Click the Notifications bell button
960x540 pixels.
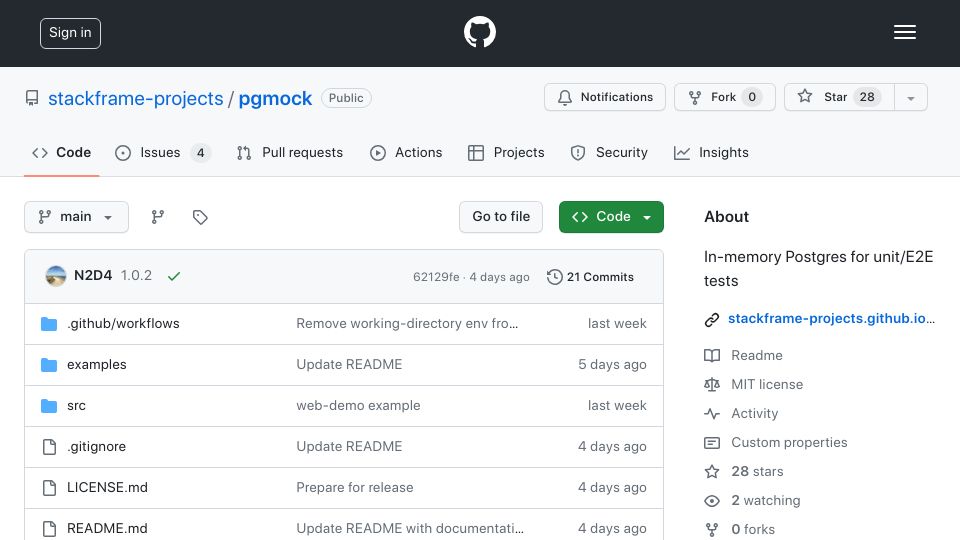pyautogui.click(x=604, y=97)
